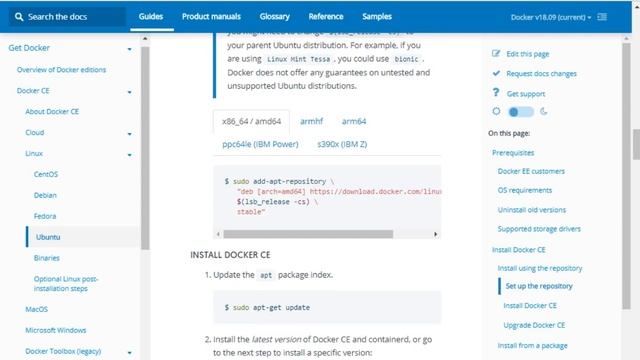640x360 pixels.
Task: Switch to the Glossary tab
Action: (274, 17)
